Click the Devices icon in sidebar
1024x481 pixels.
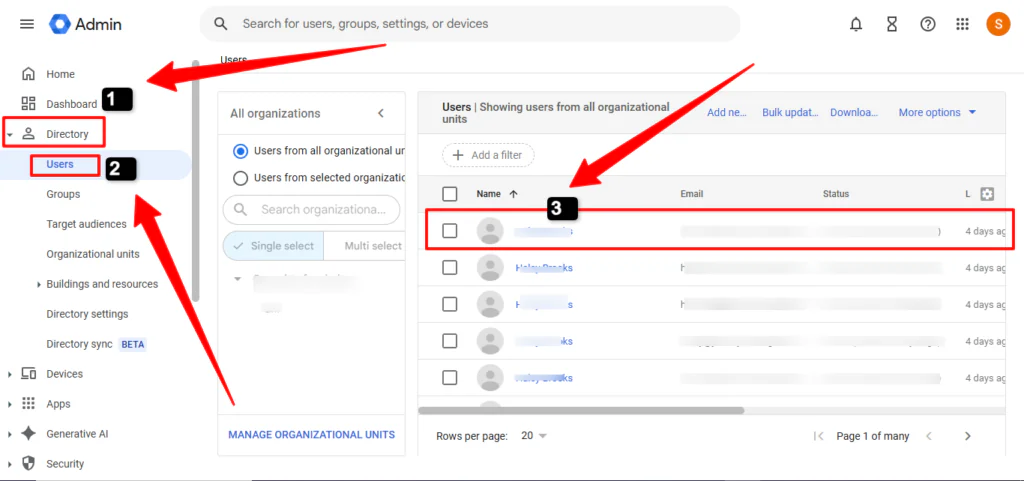click(28, 374)
